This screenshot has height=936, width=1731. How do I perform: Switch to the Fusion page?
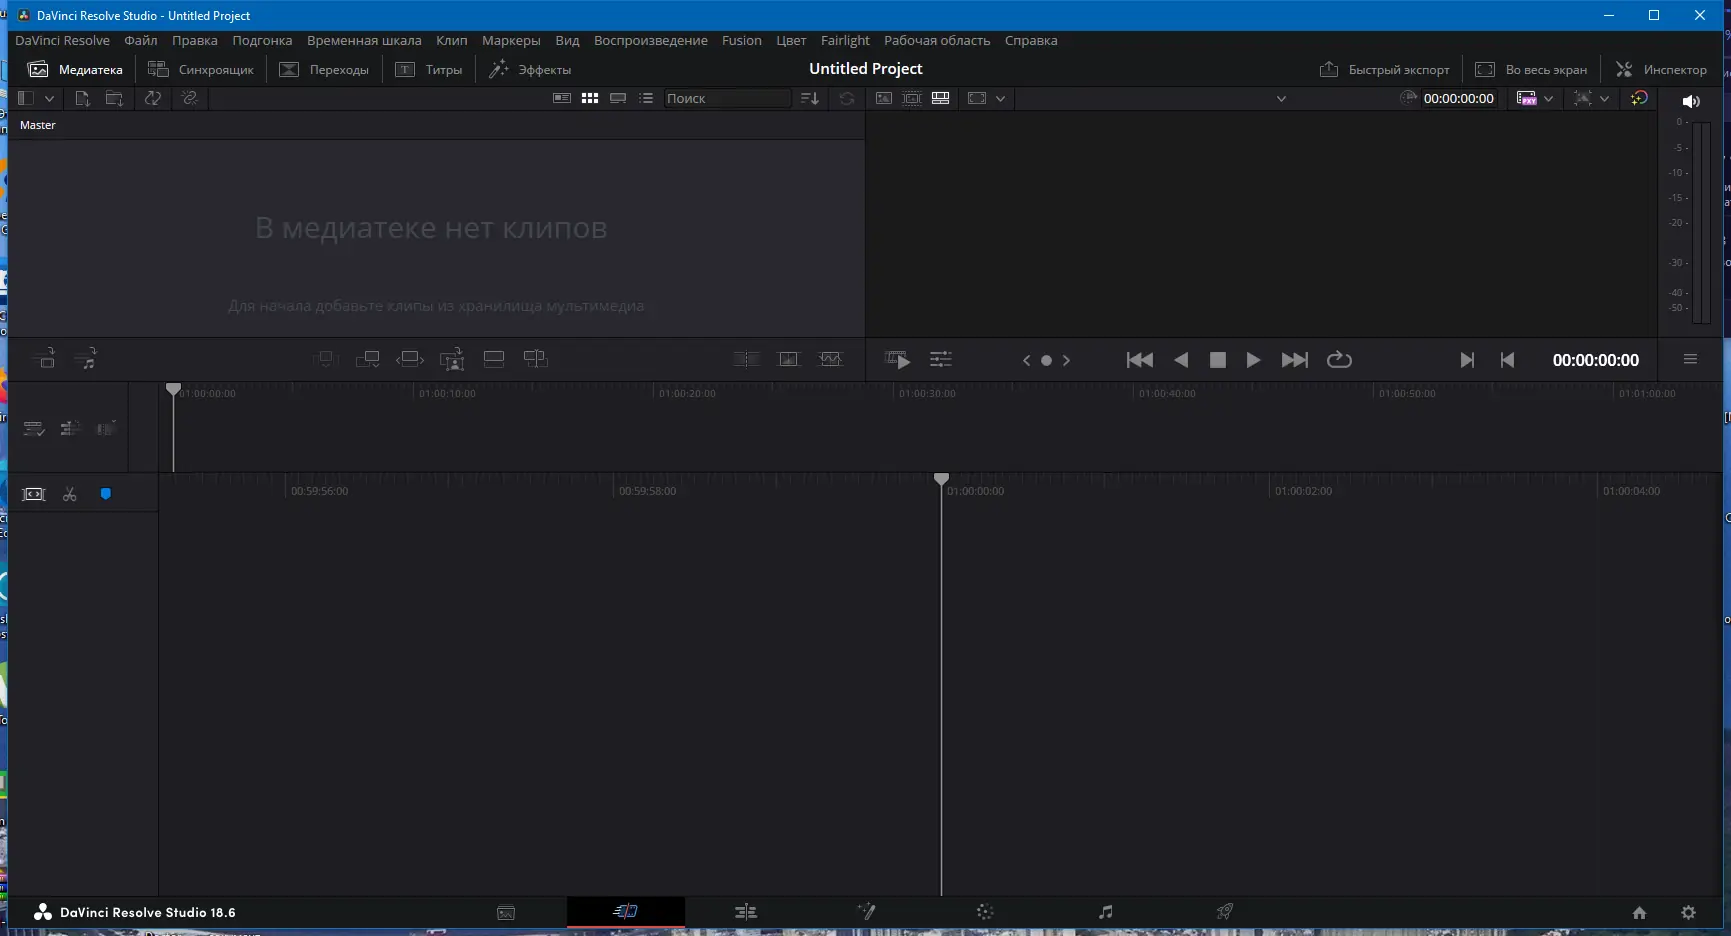(866, 911)
